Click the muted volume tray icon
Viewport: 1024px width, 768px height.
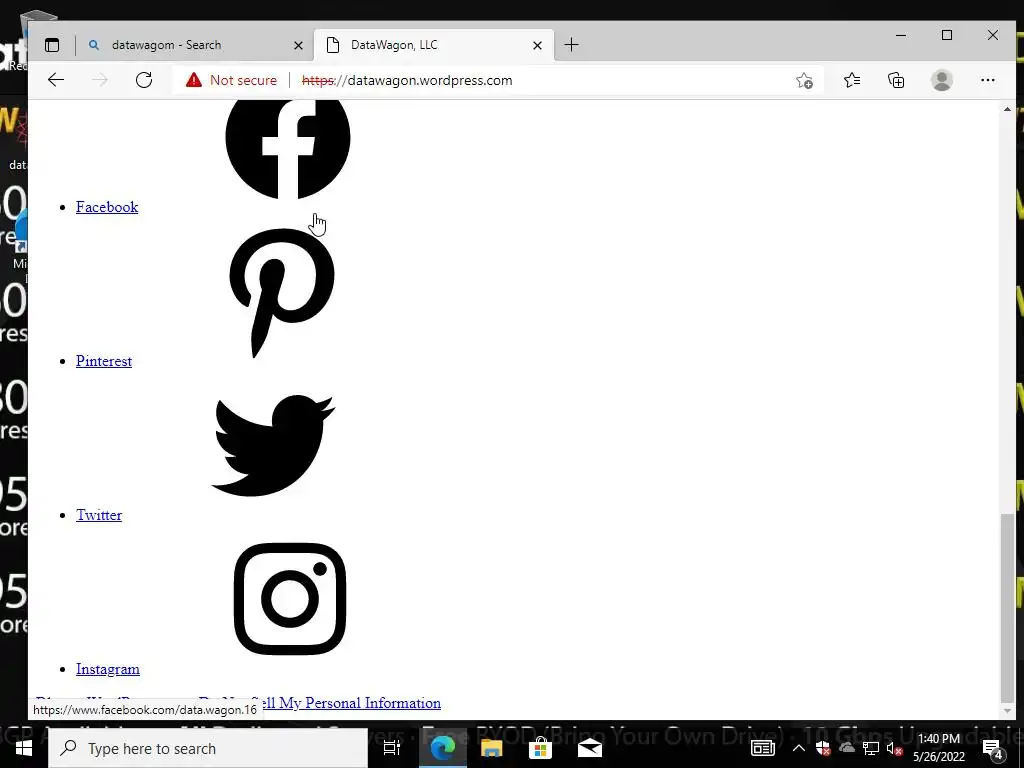coord(894,748)
